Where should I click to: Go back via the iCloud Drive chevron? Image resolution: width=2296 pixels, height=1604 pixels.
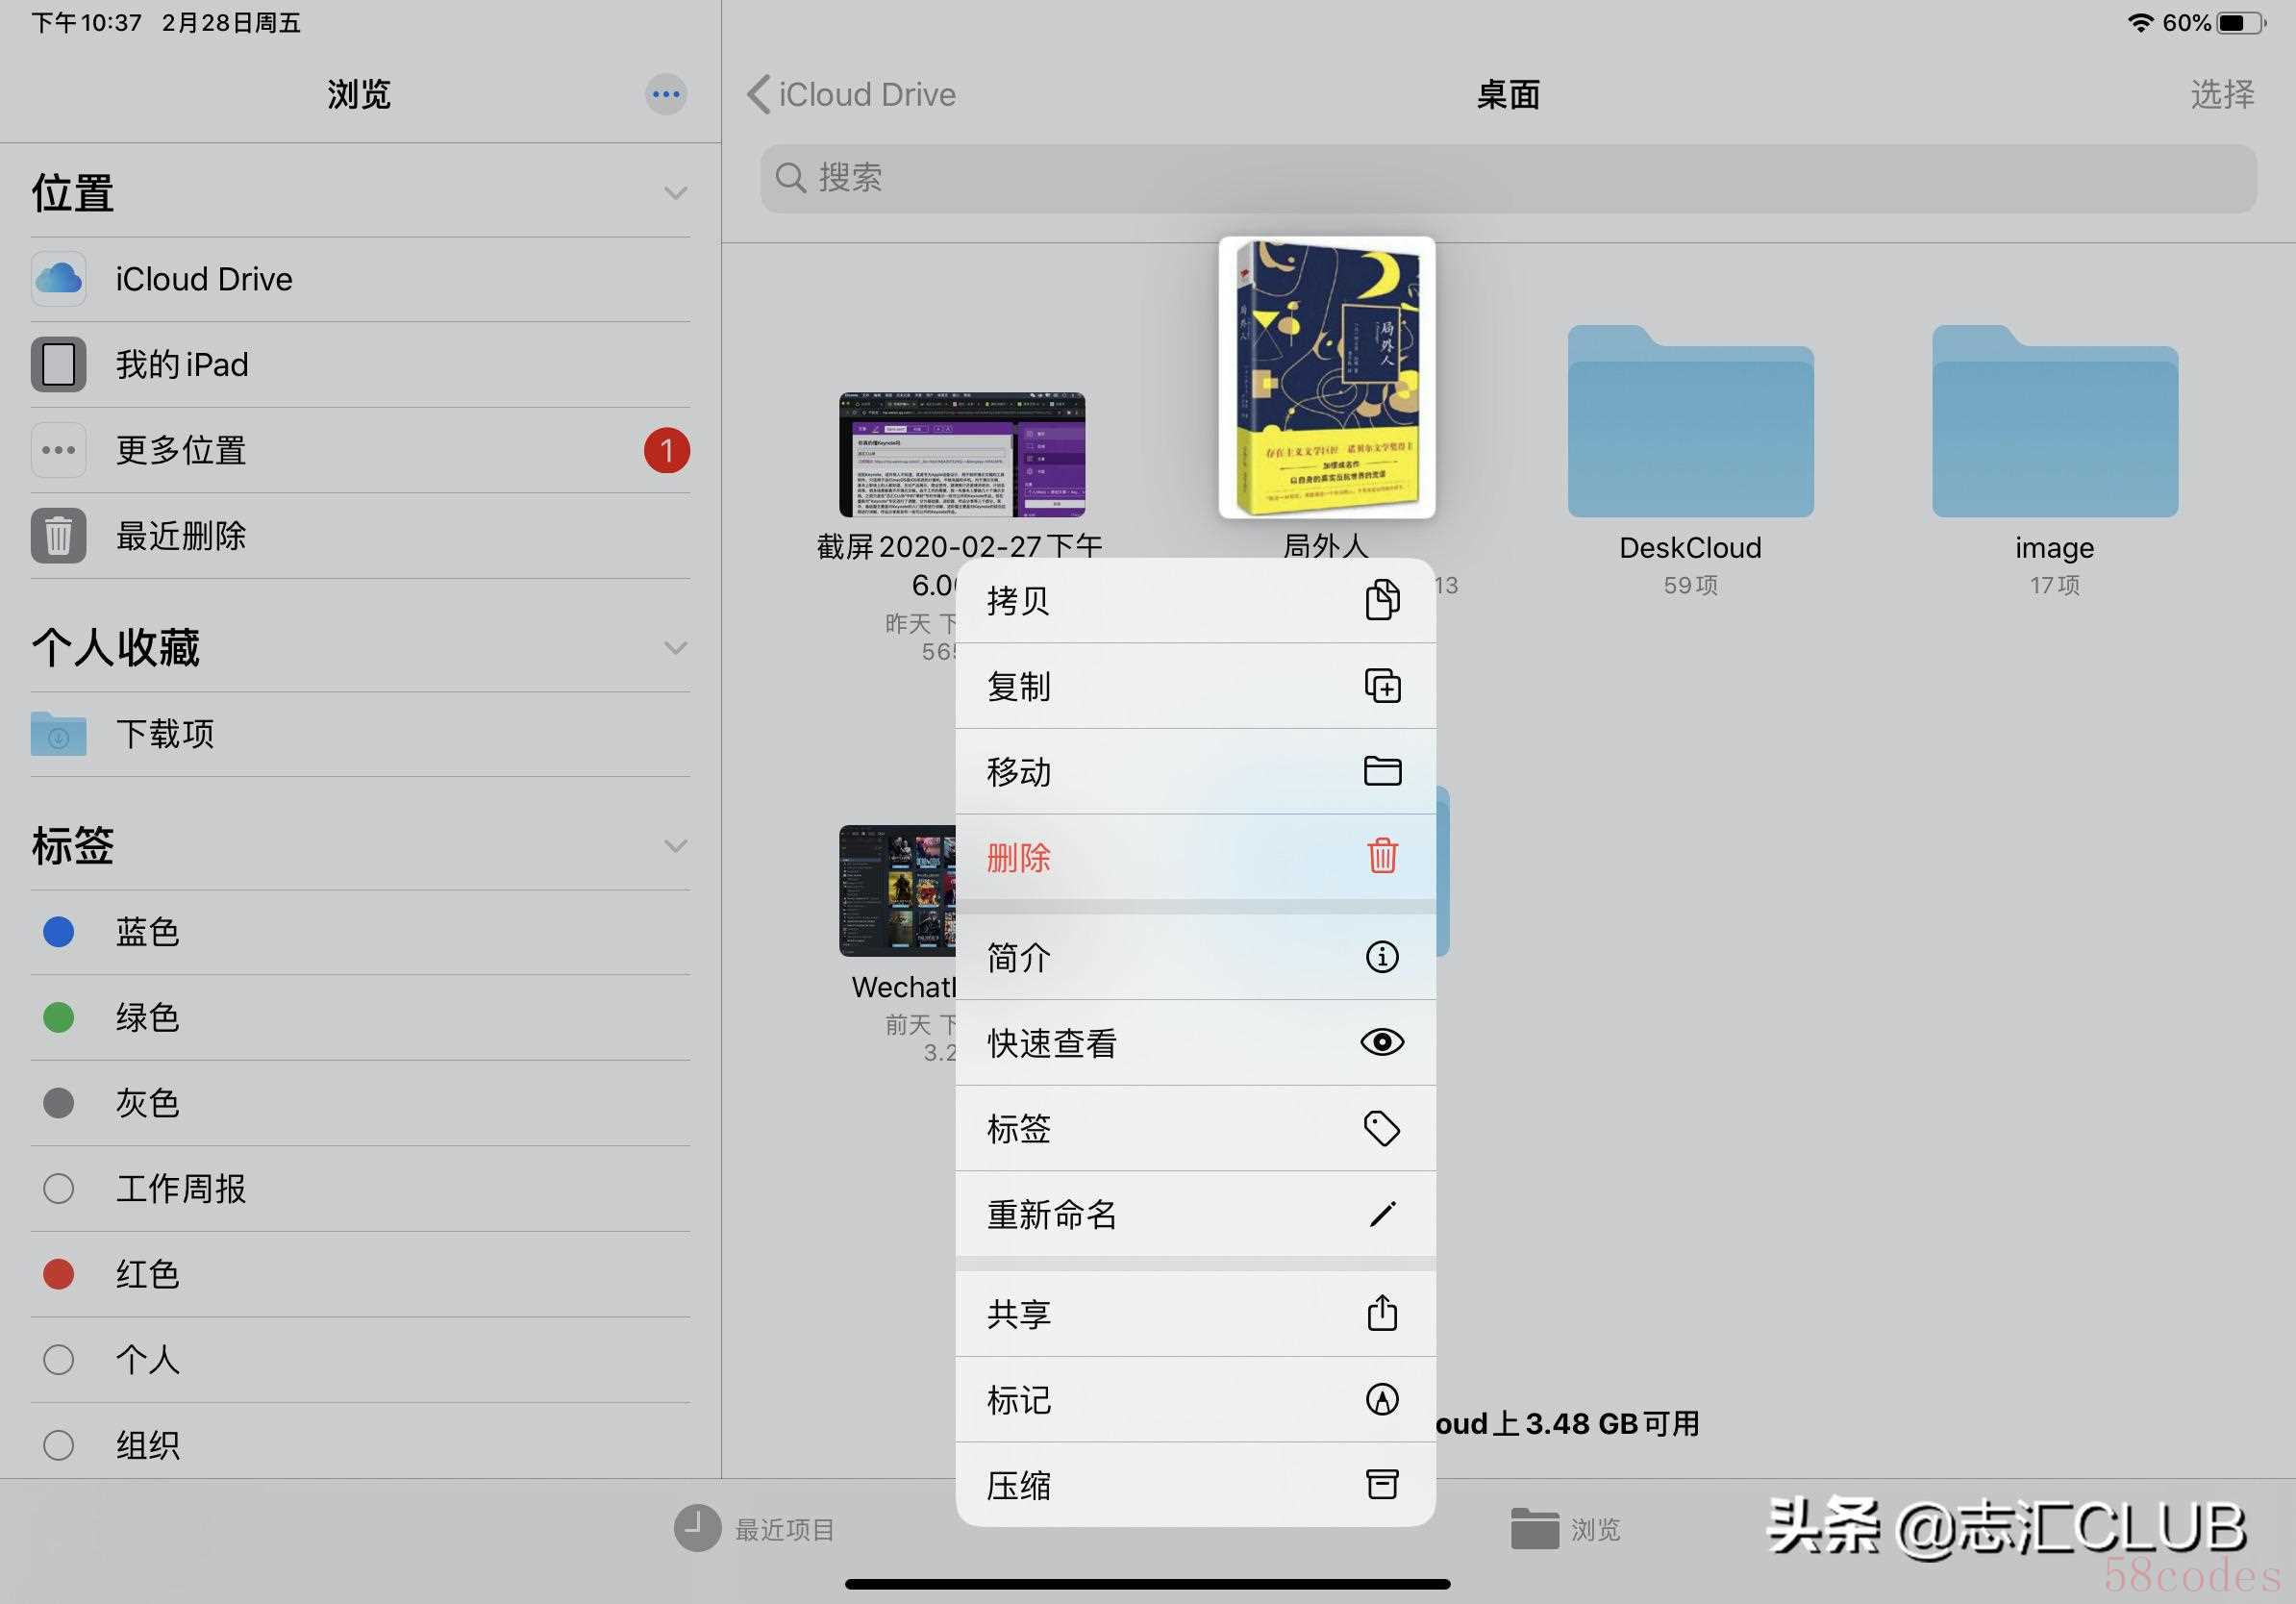[758, 95]
